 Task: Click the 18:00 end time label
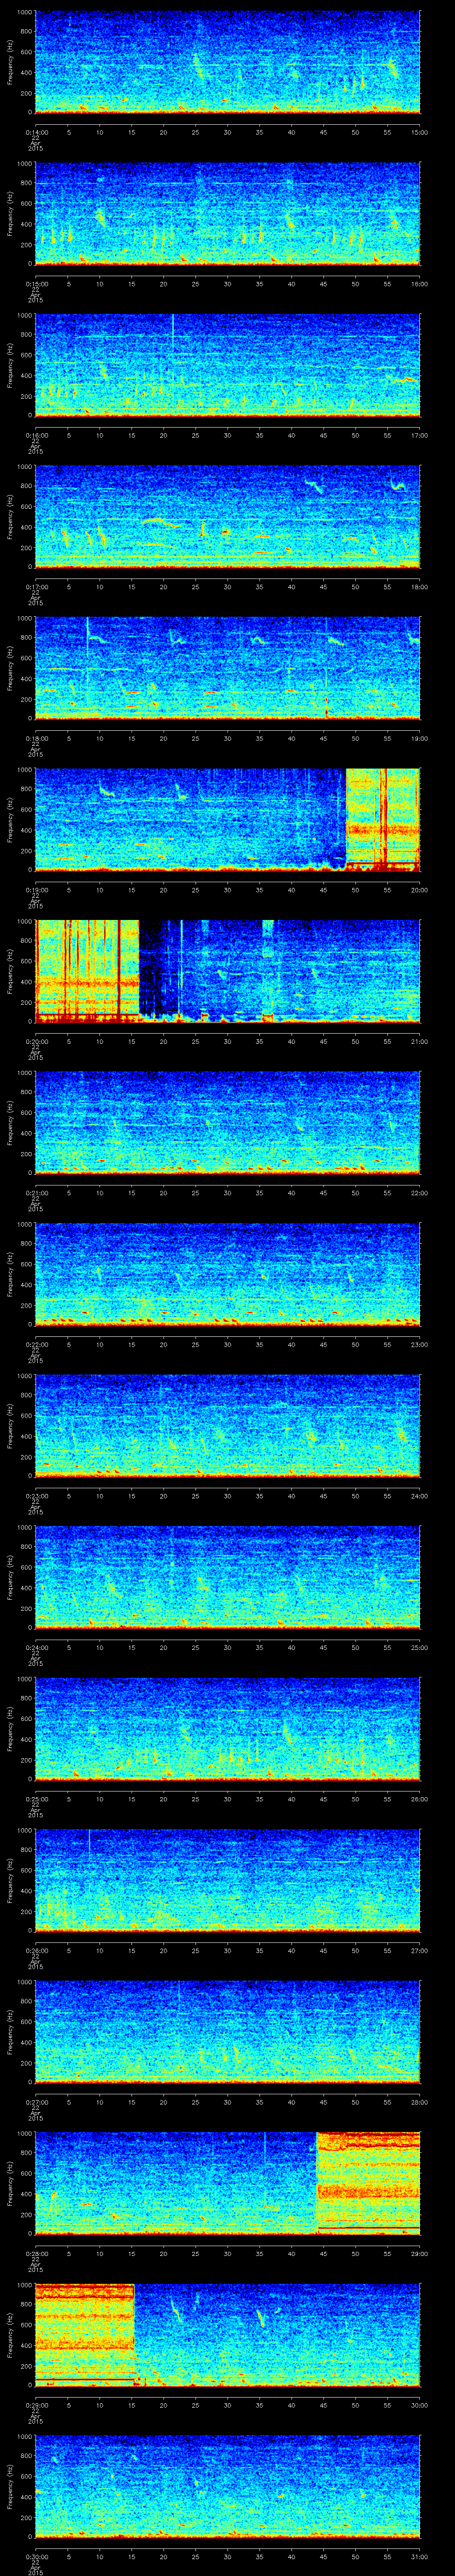click(420, 586)
